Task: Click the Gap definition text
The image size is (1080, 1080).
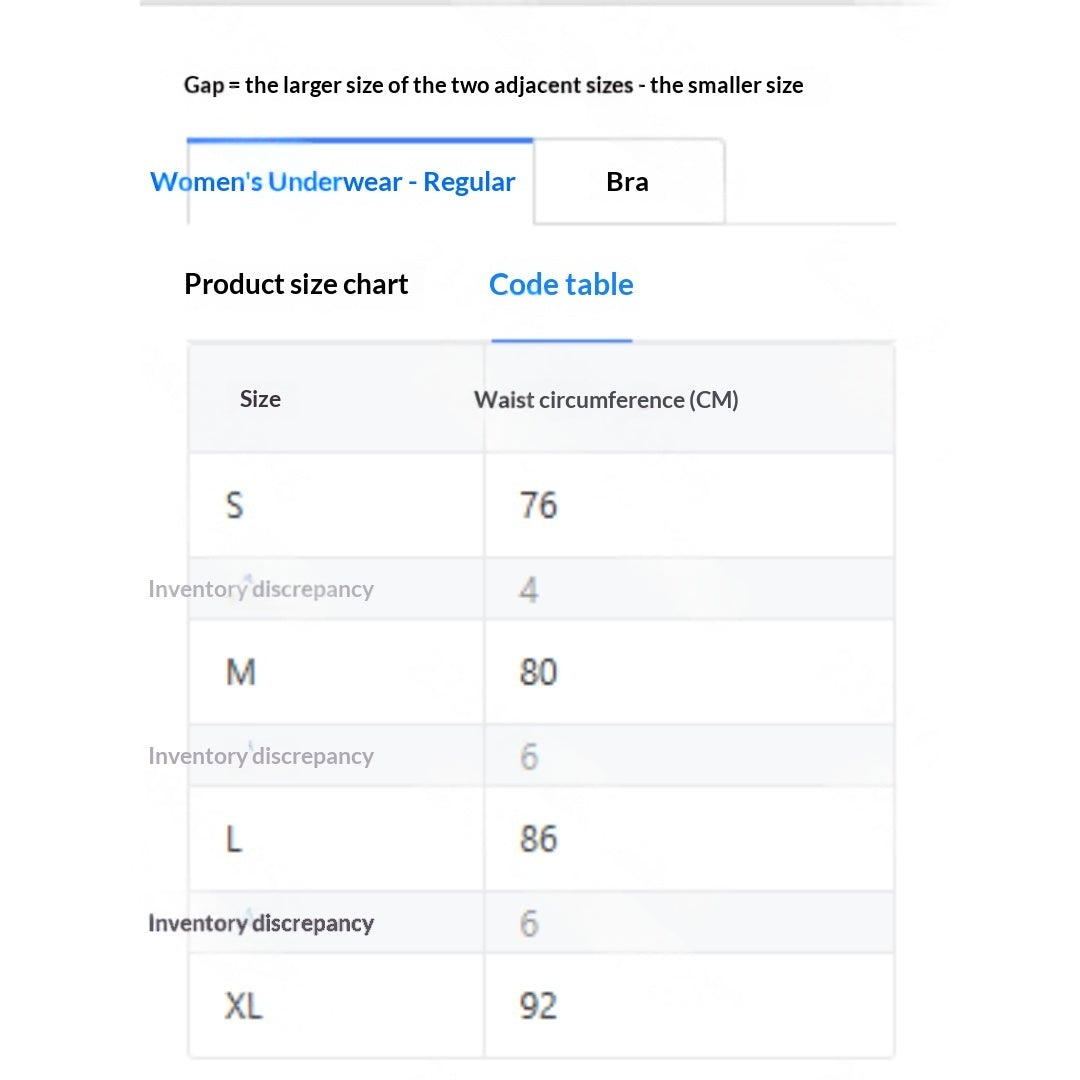Action: click(493, 85)
